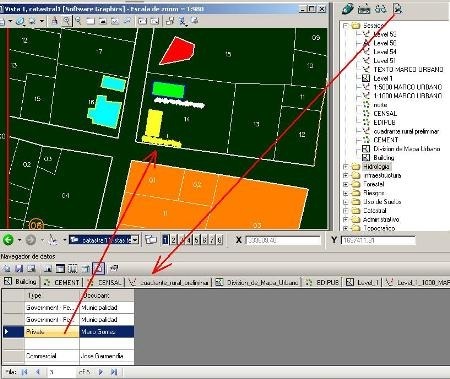450x379 pixels.
Task: Click the green pencil edit icon
Action: [348, 9]
